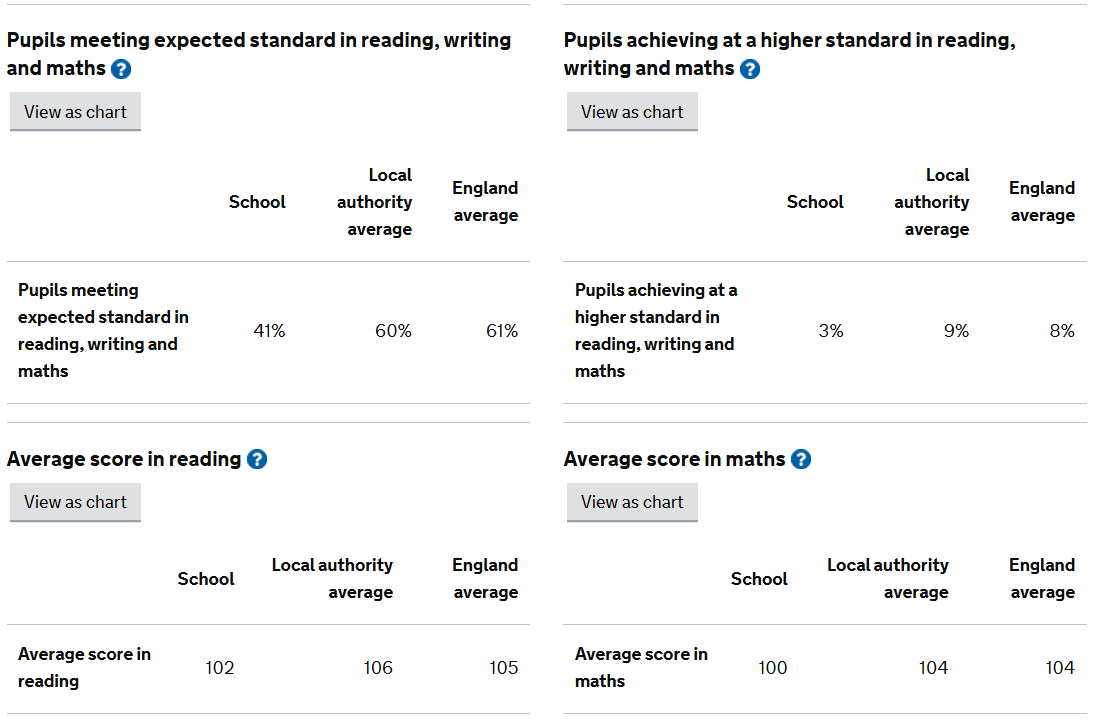This screenshot has height=726, width=1093.
Task: Switch average maths score to chart view
Action: tap(632, 502)
